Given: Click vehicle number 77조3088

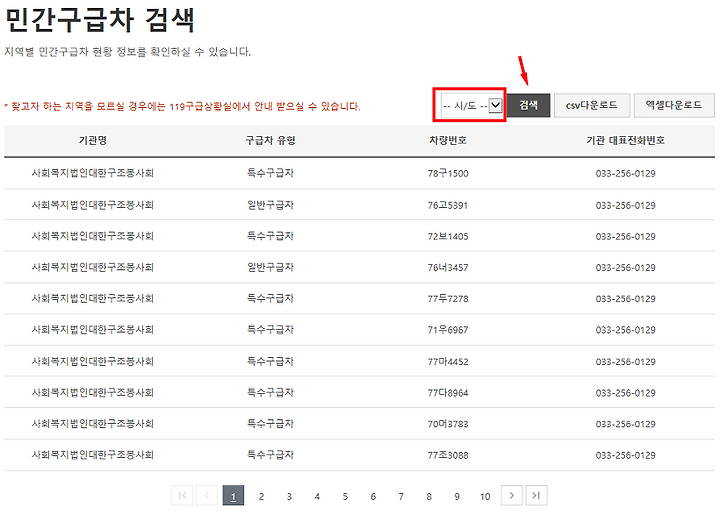Looking at the screenshot, I should (x=448, y=455).
